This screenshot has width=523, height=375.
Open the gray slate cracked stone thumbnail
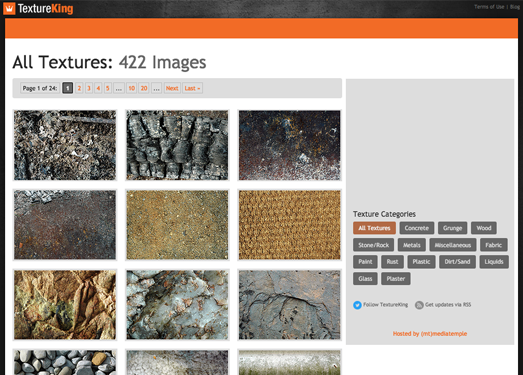[290, 305]
